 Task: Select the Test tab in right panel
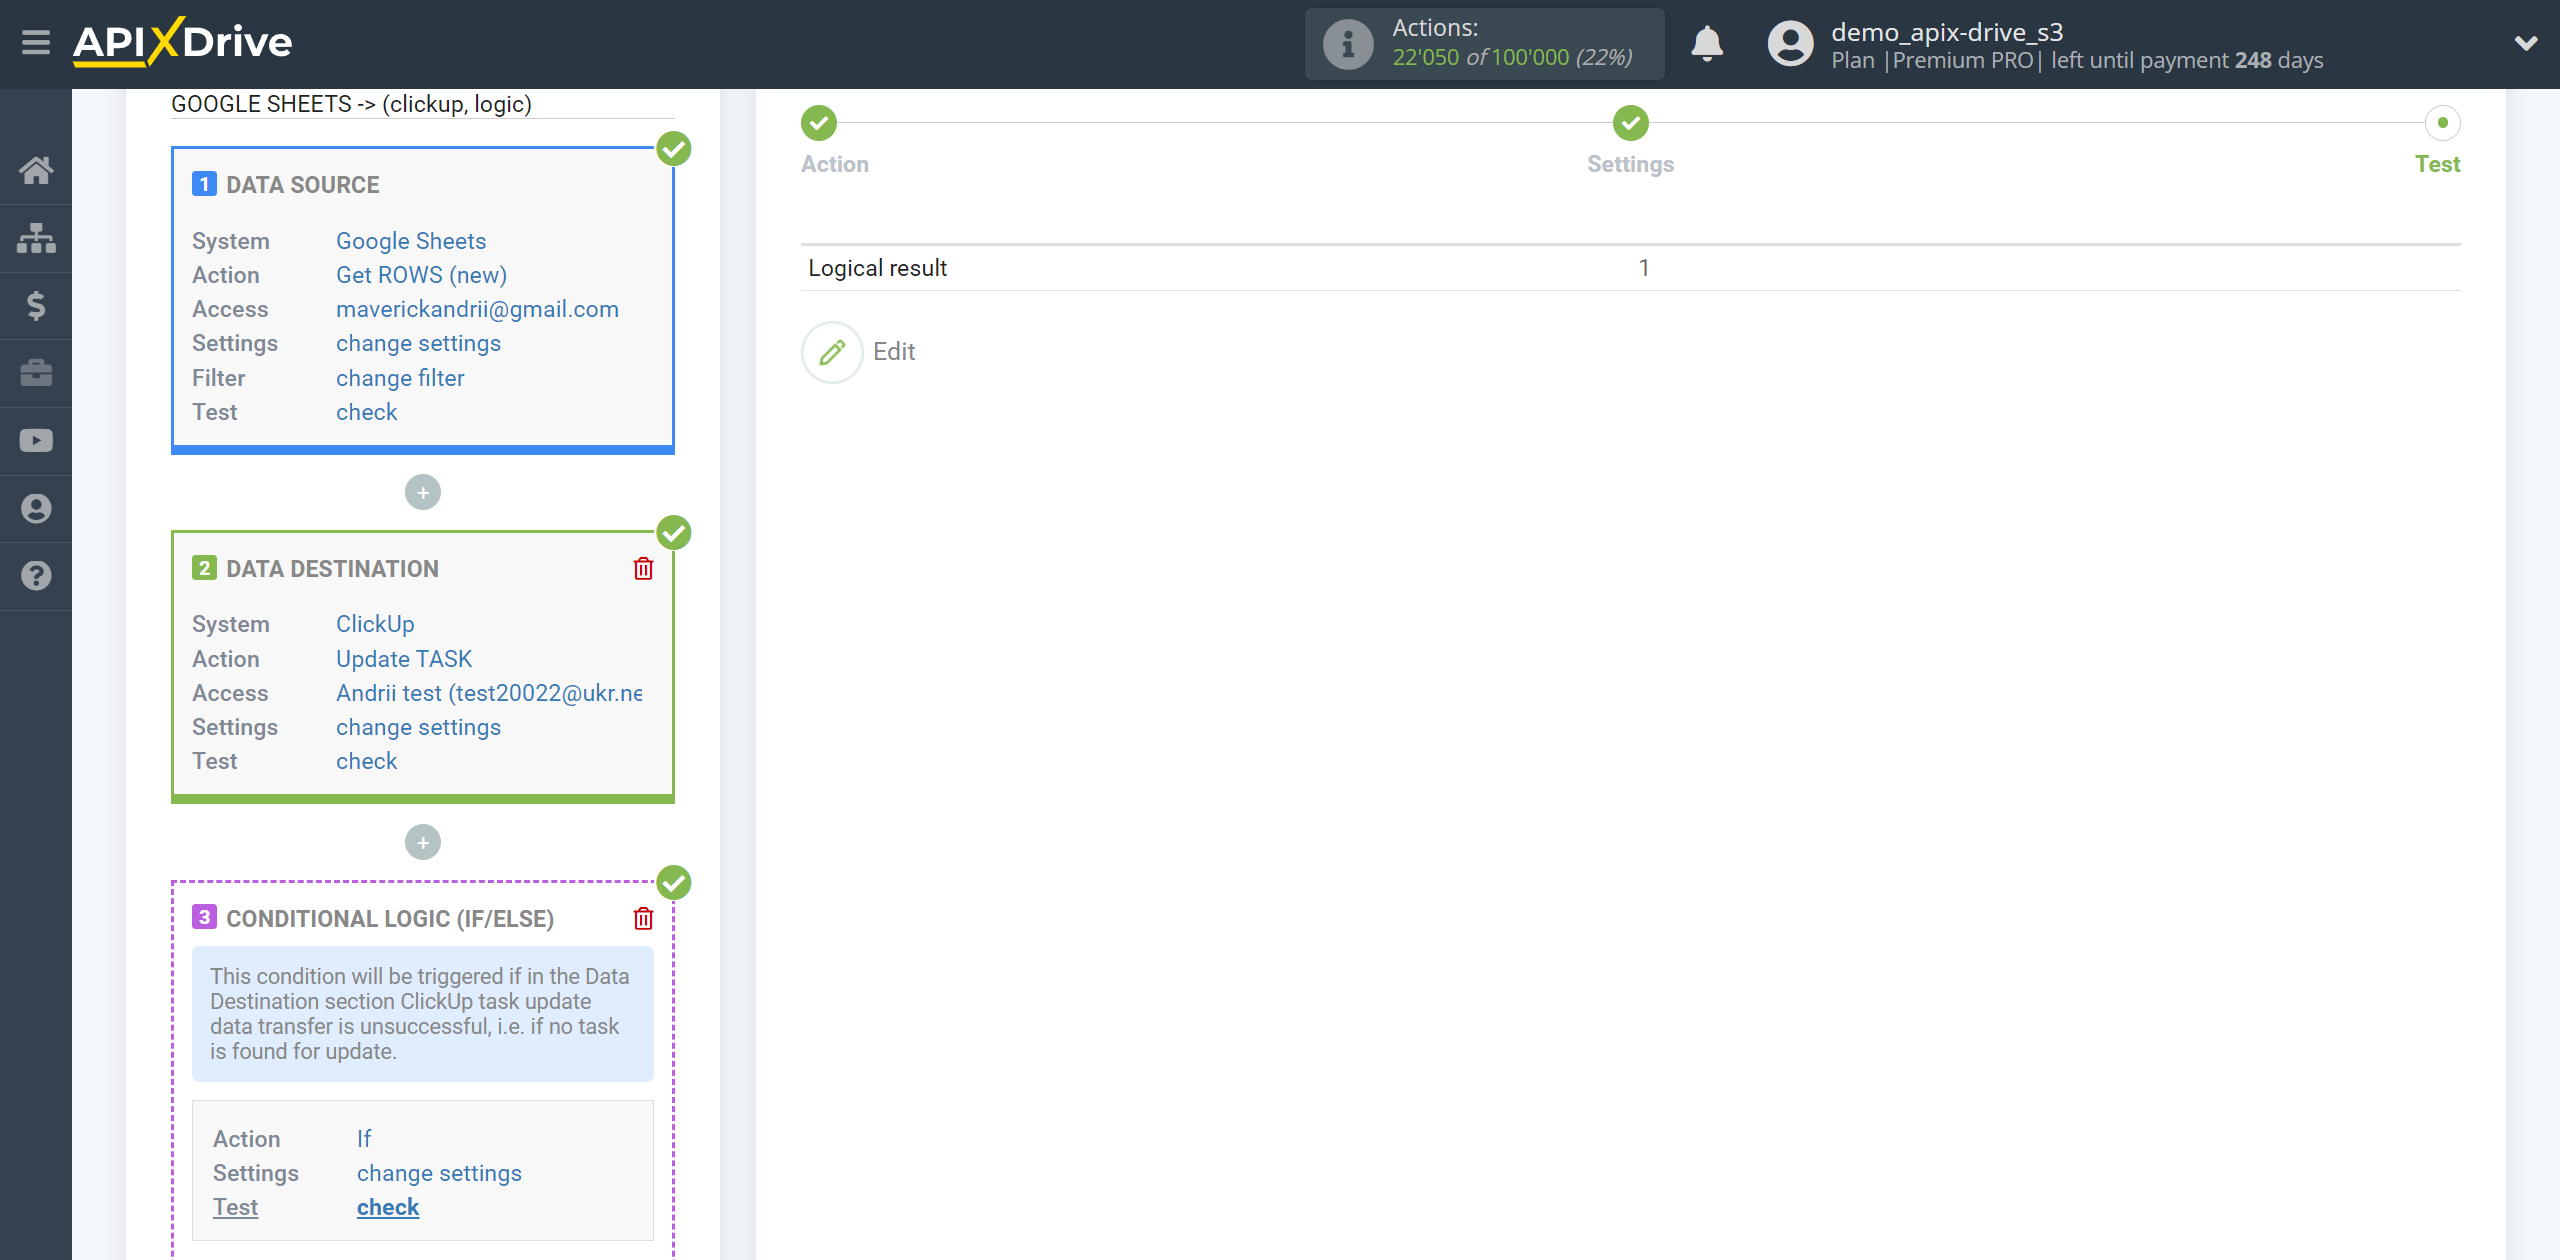pos(2439,163)
